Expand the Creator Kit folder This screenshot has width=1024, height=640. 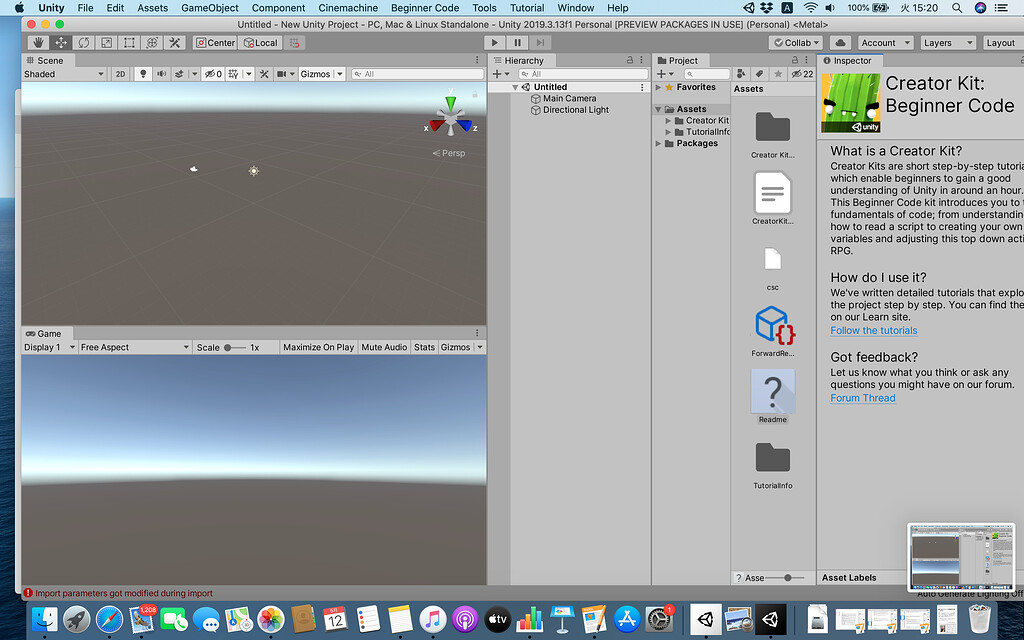tap(666, 120)
